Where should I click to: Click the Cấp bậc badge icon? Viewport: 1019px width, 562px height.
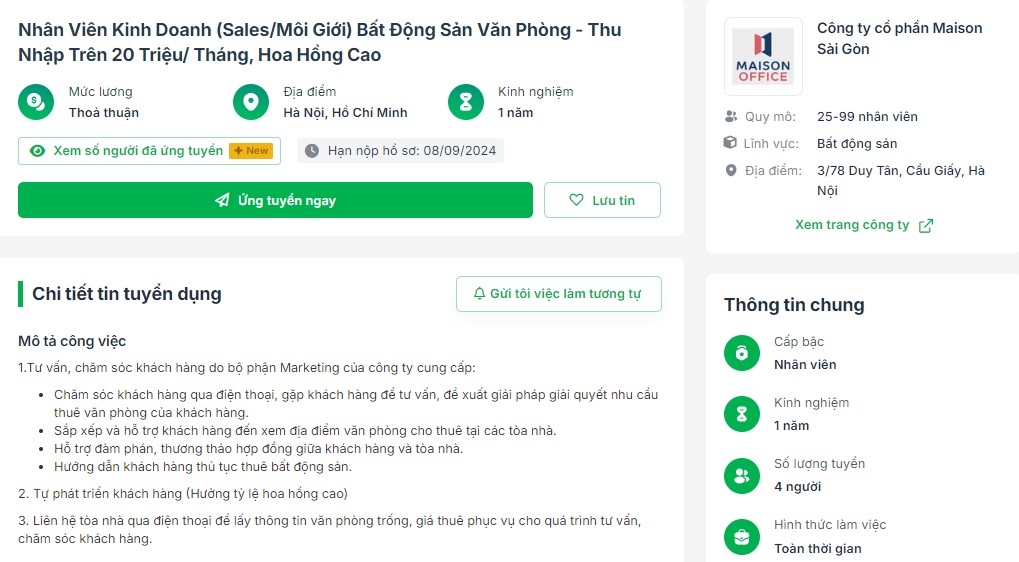(742, 353)
